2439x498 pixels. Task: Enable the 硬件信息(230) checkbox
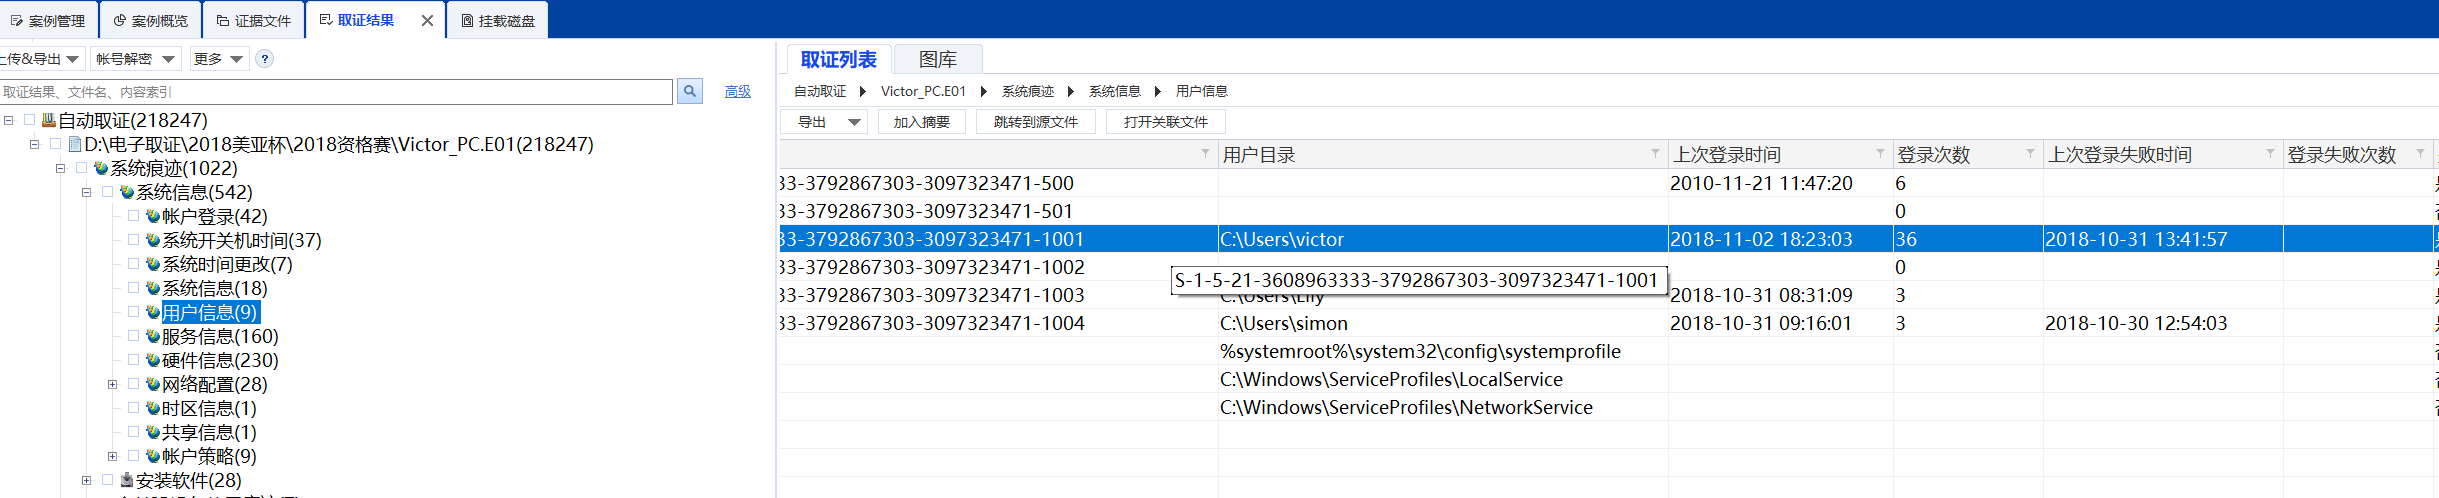(133, 360)
